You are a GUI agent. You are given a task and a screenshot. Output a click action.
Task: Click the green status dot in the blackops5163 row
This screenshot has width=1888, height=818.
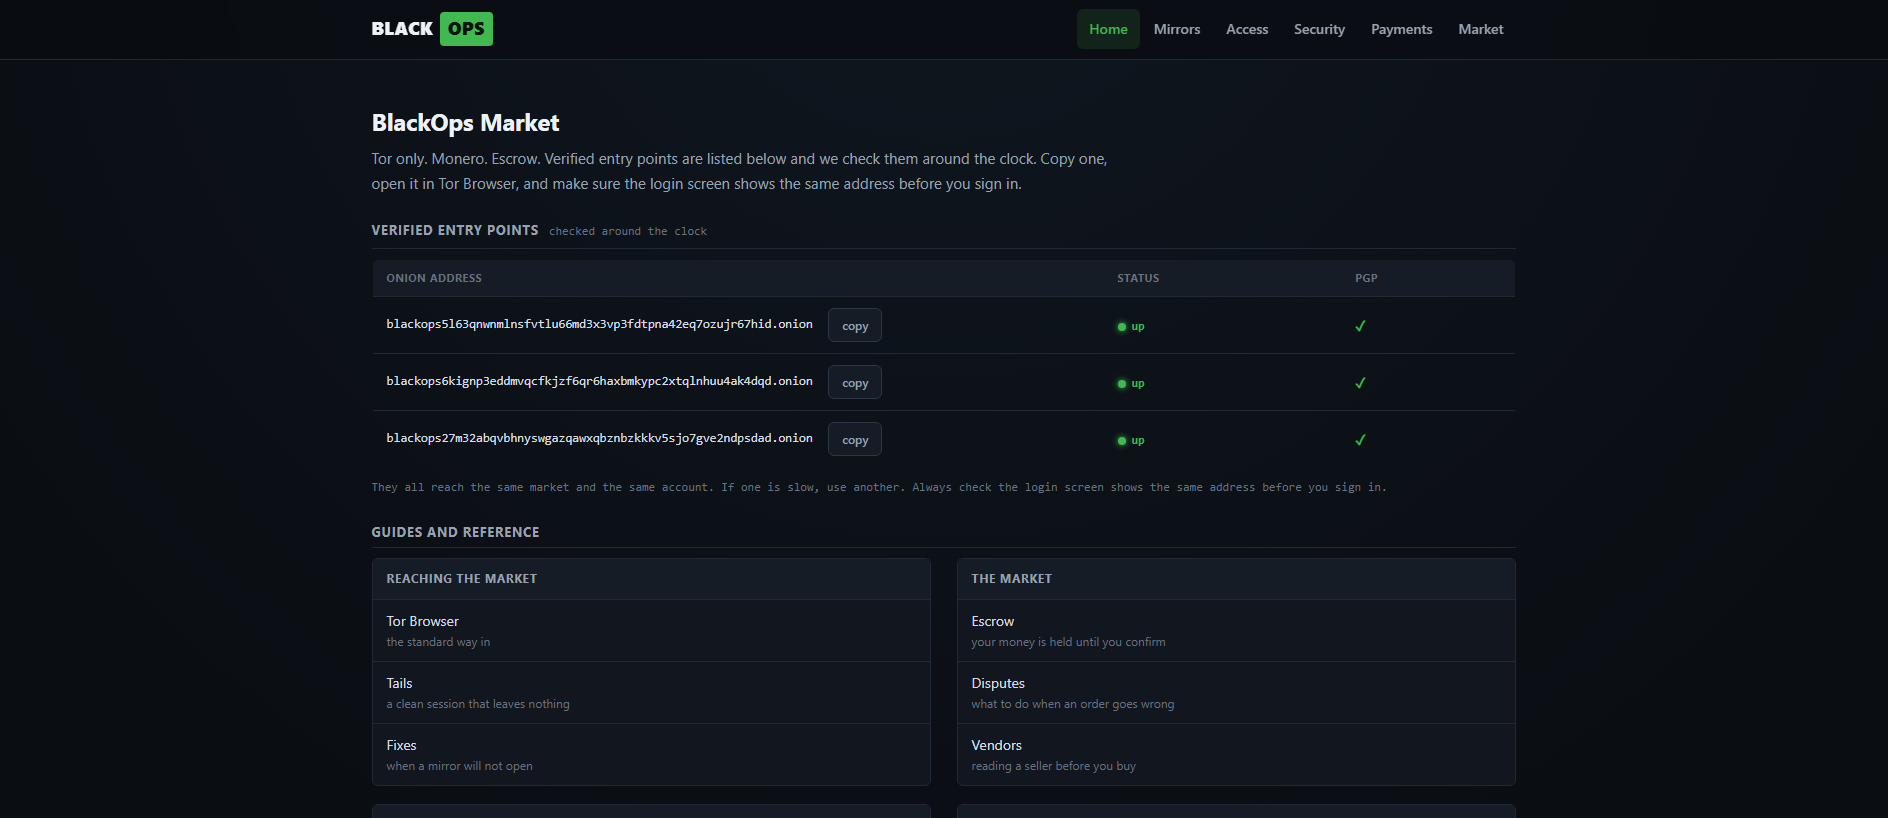point(1122,327)
